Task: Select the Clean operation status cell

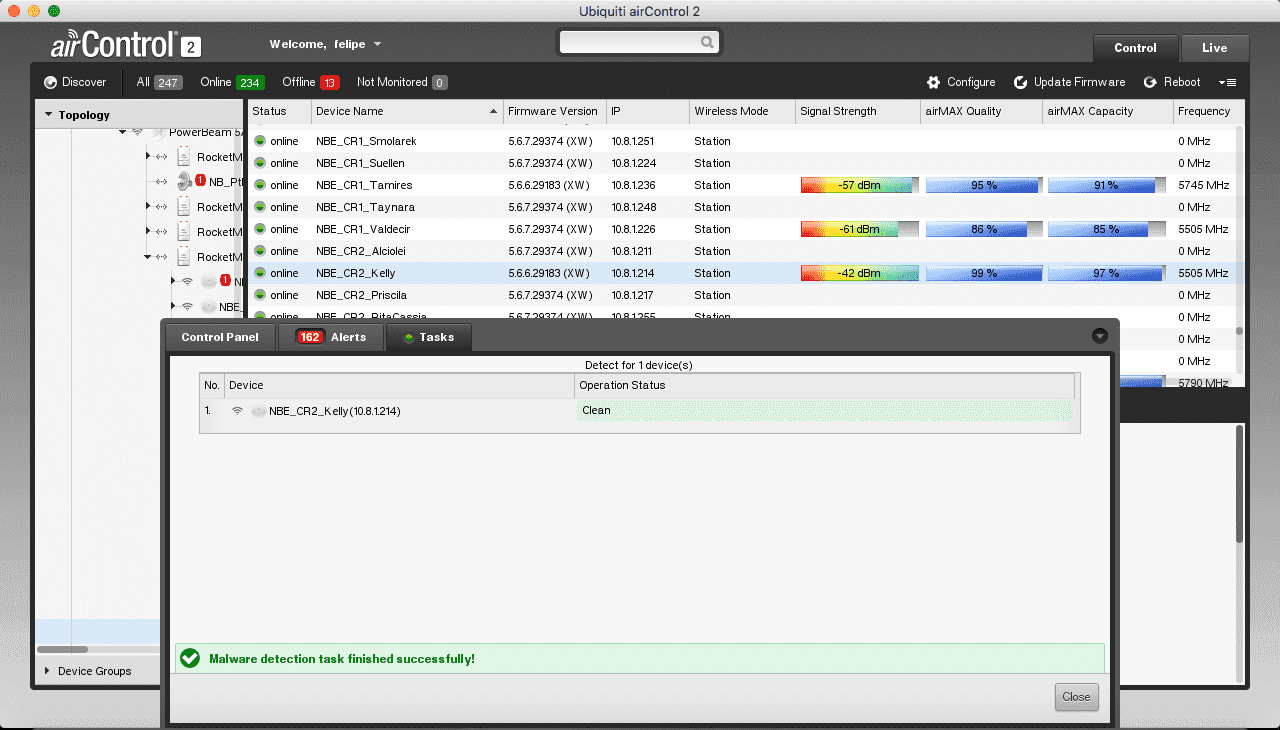Action: coord(825,410)
